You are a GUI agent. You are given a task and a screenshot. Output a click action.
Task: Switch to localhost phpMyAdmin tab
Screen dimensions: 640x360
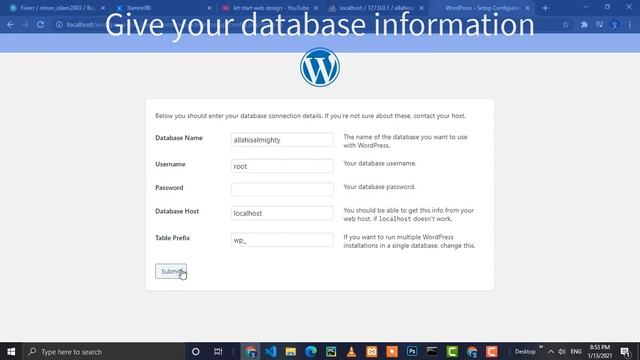(376, 8)
